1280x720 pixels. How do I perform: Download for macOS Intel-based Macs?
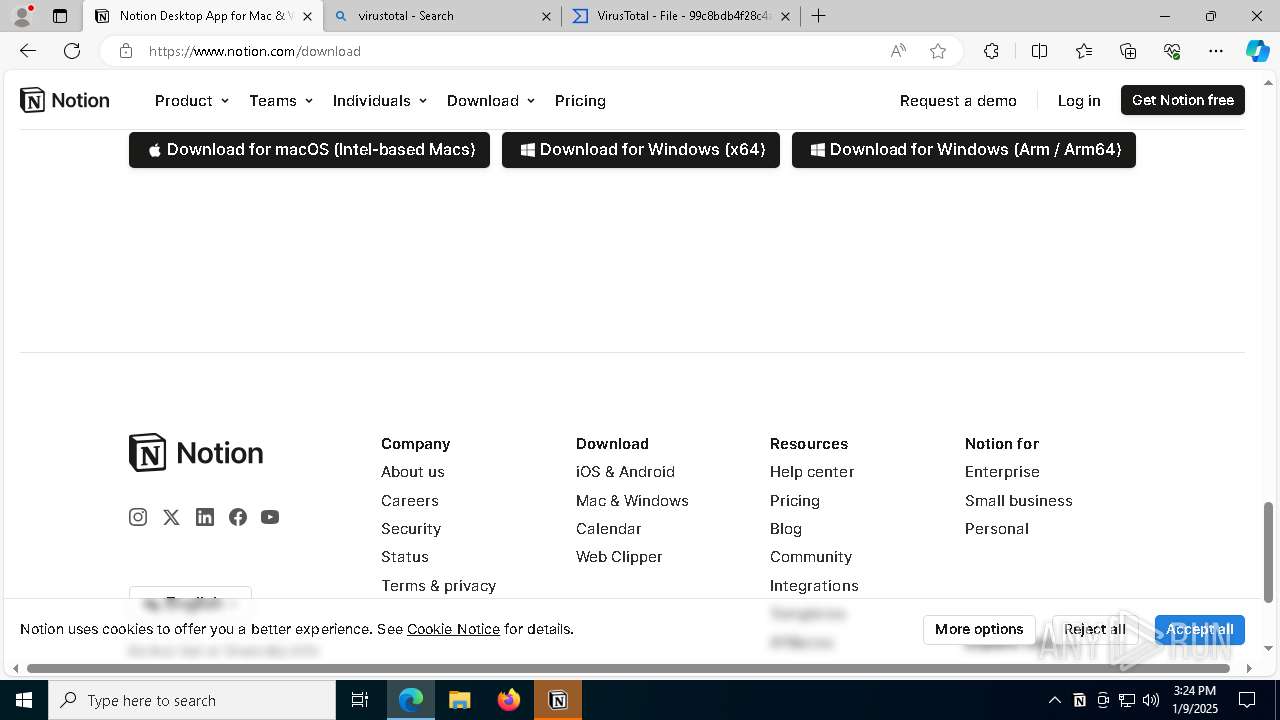[x=309, y=150]
